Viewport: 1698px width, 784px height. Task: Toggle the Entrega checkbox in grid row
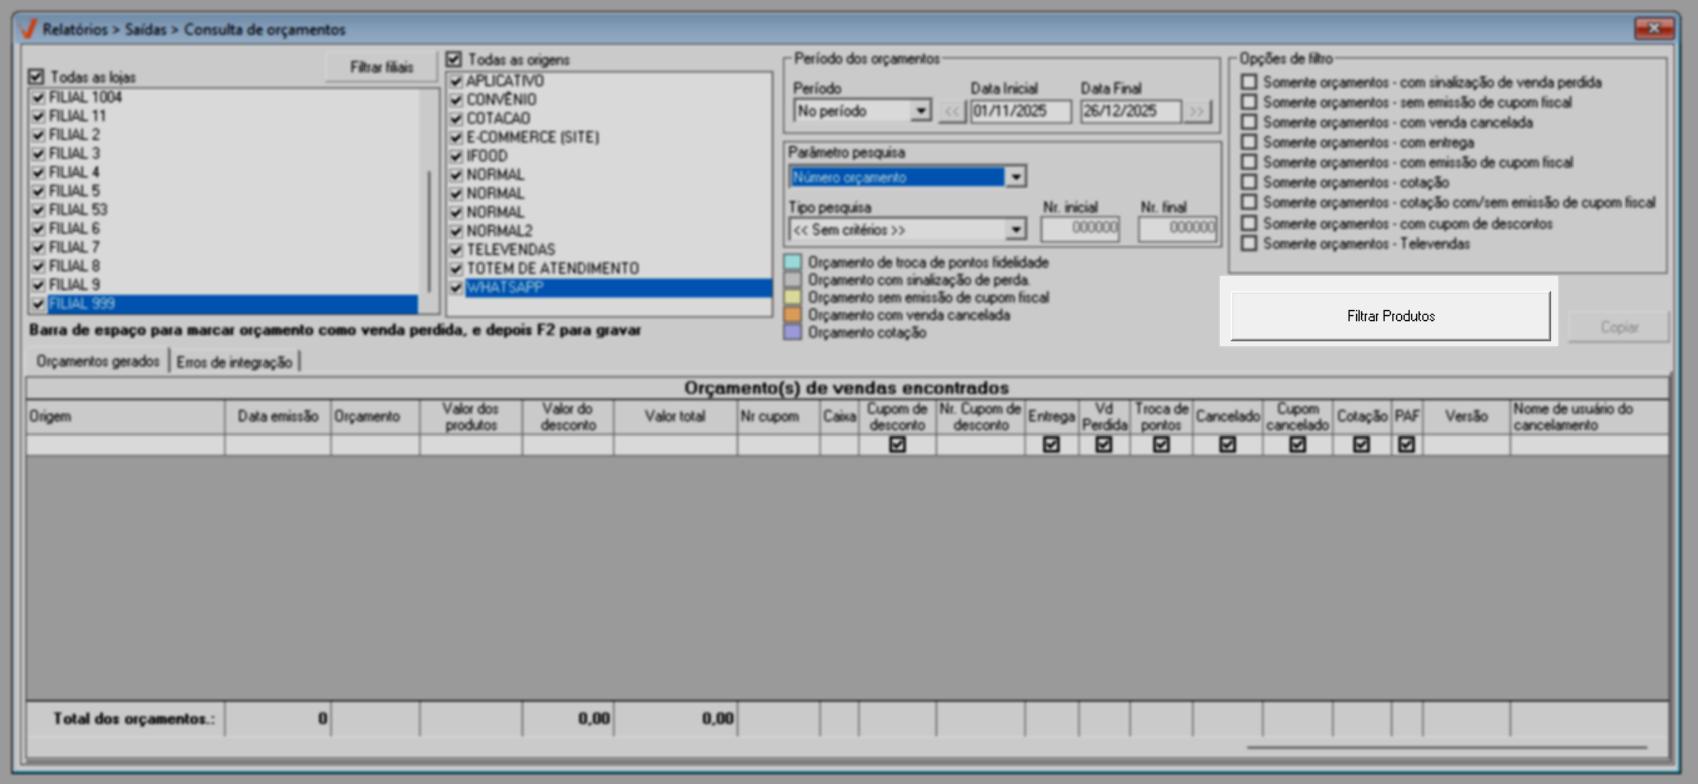(x=1051, y=445)
